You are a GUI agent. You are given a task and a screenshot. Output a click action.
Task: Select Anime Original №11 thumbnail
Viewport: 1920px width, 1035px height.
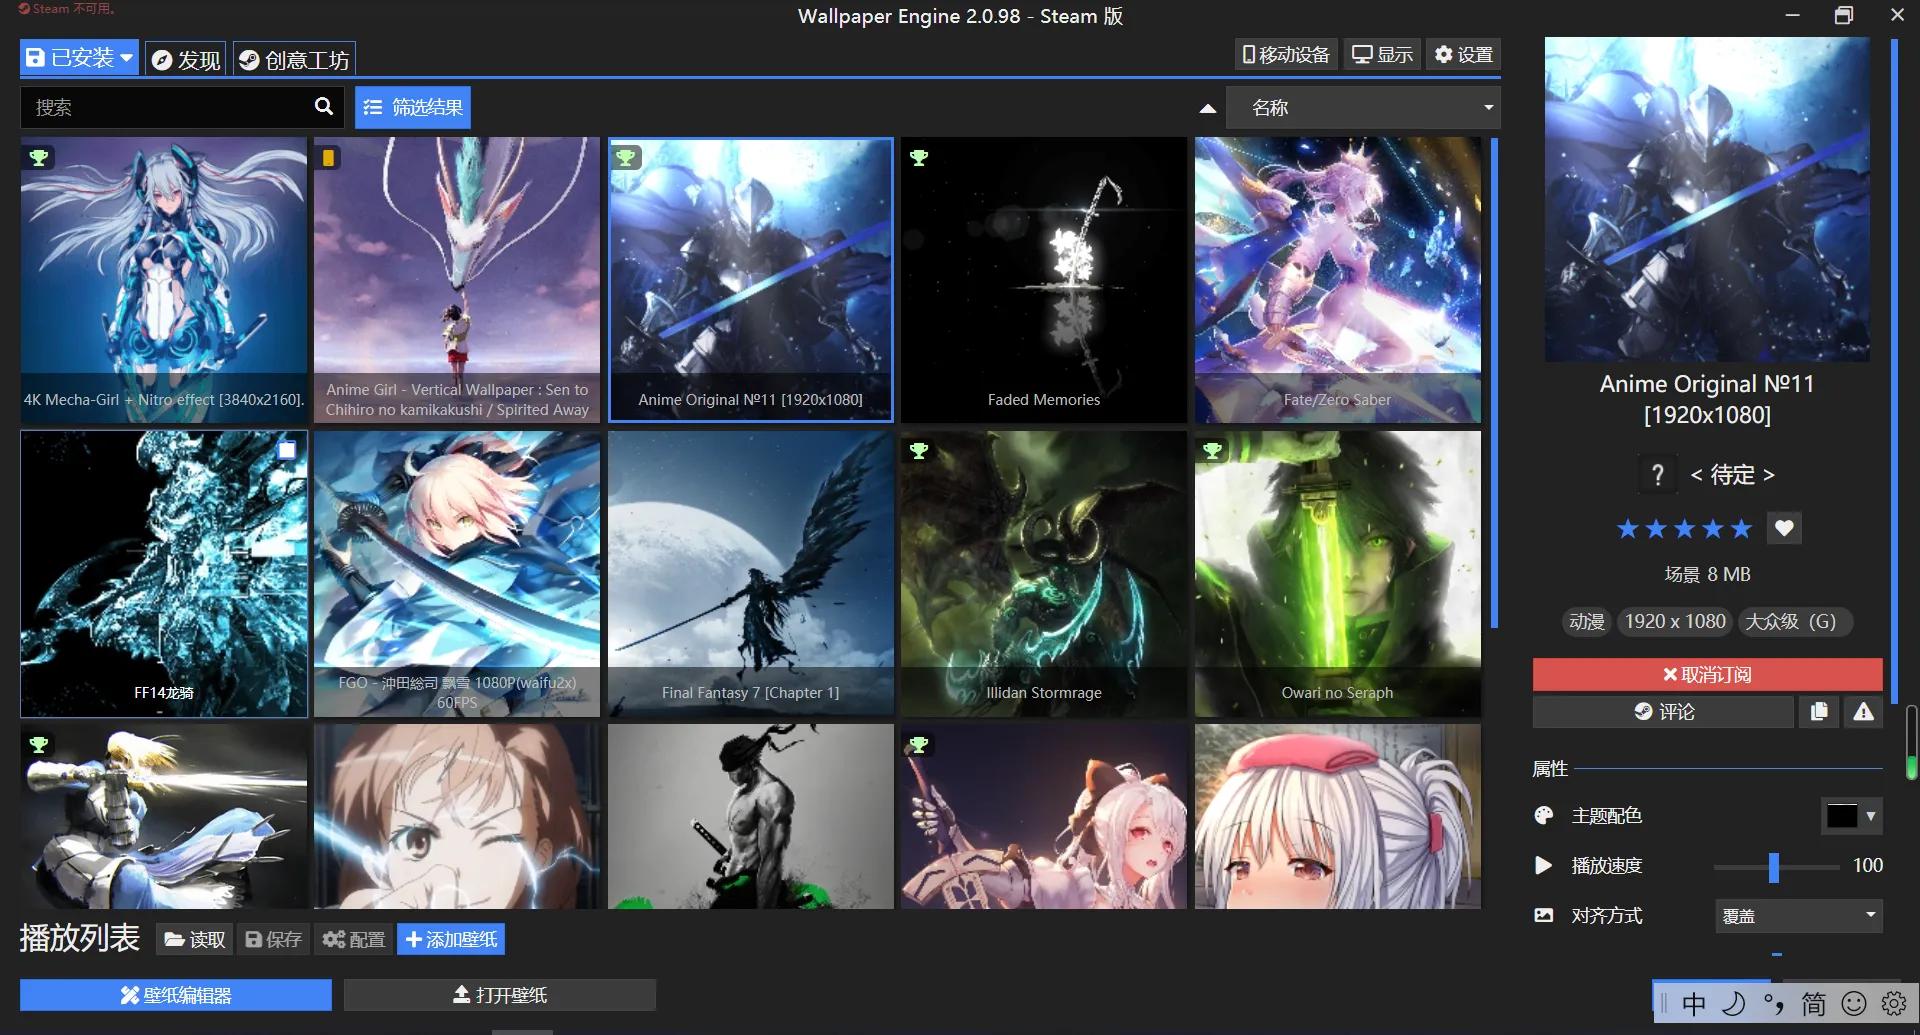pyautogui.click(x=751, y=280)
